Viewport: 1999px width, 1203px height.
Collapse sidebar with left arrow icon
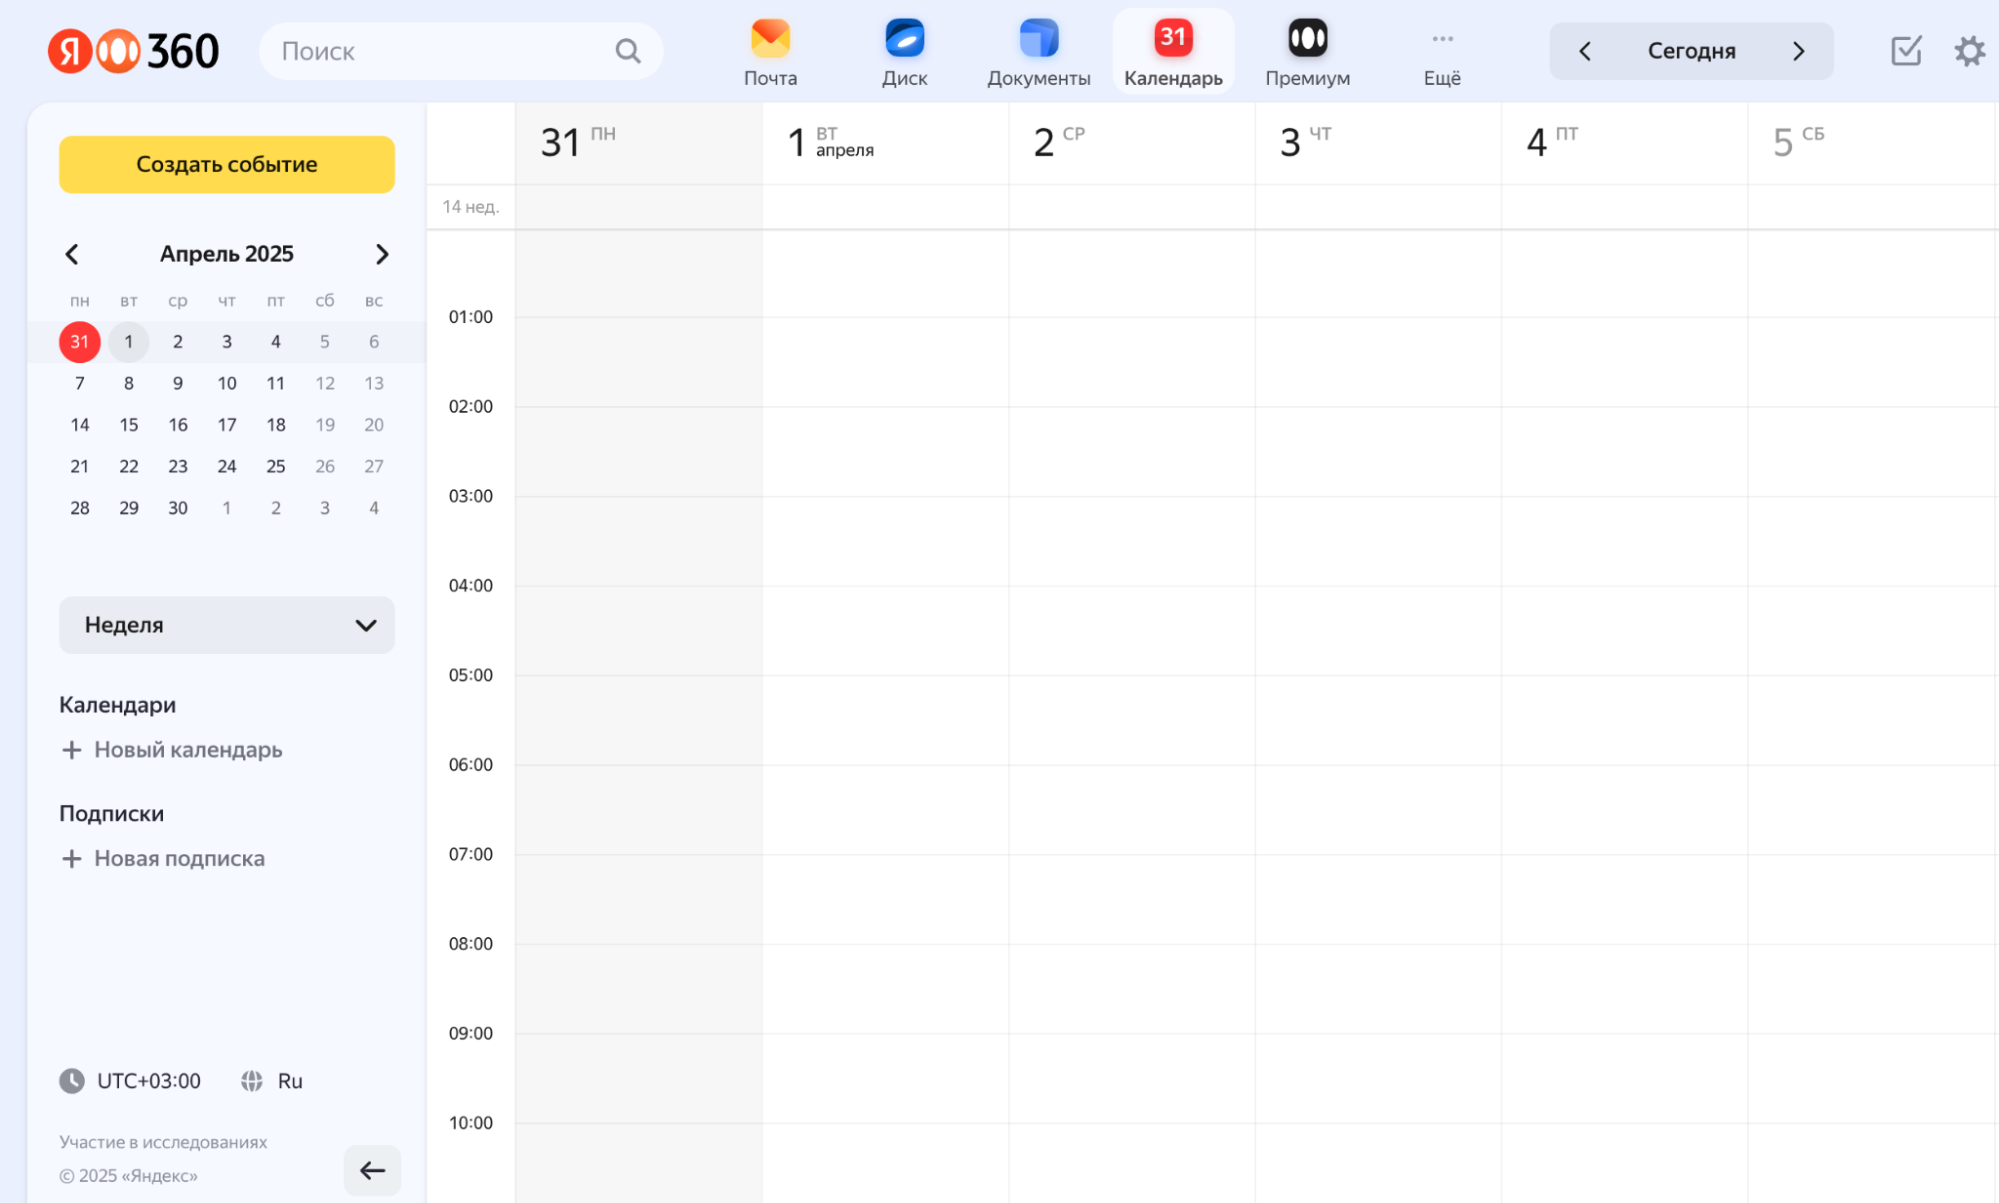click(372, 1170)
